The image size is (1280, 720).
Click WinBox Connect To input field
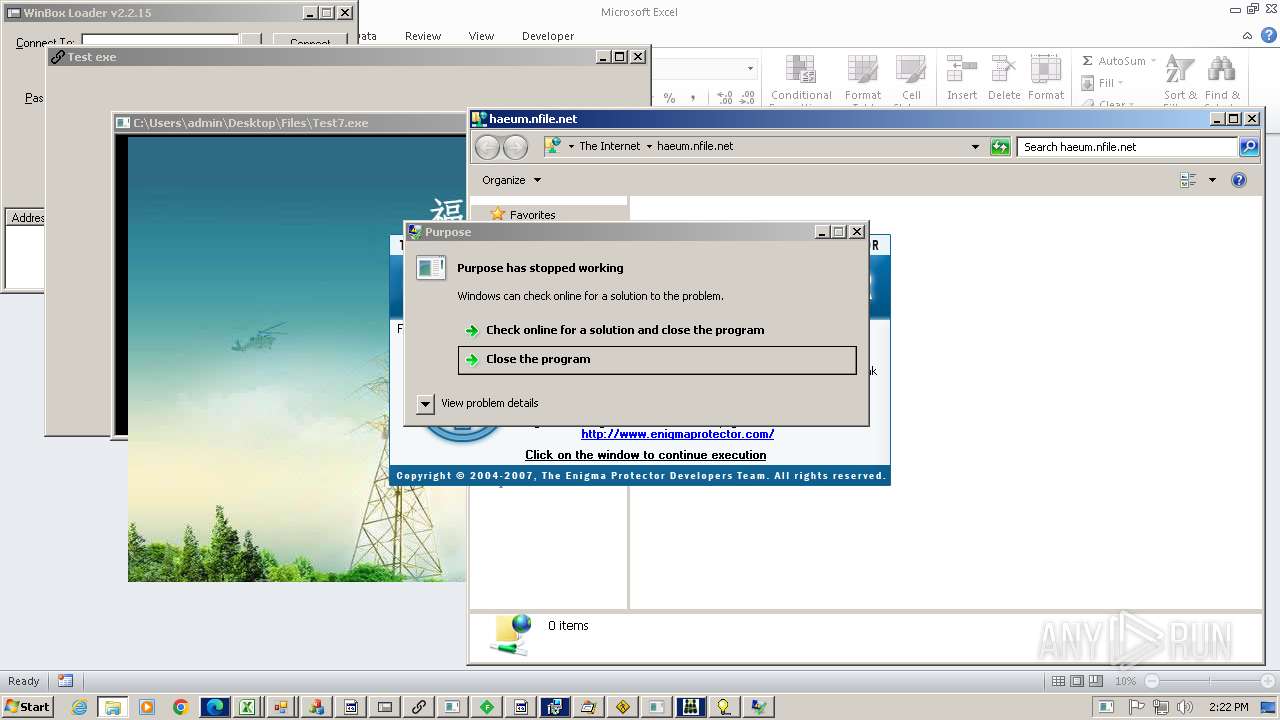160,41
